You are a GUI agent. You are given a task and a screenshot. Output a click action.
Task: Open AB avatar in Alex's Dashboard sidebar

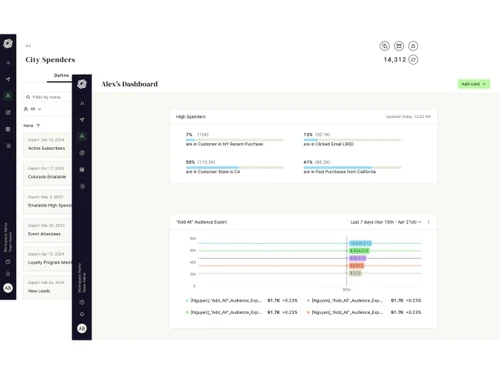pyautogui.click(x=82, y=328)
